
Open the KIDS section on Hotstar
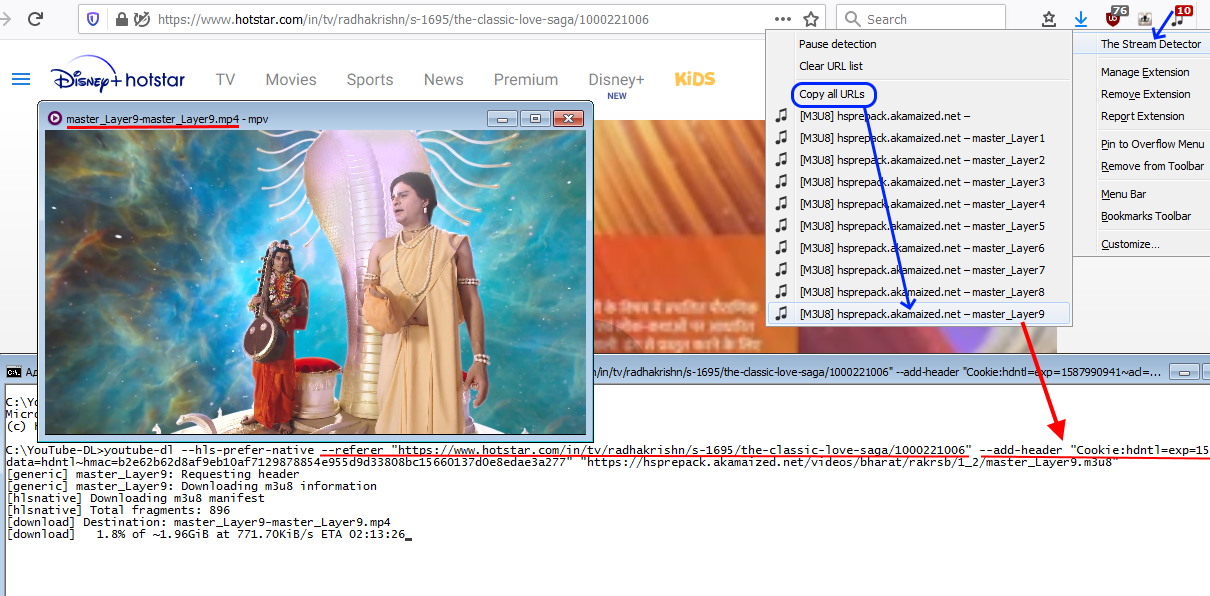(x=695, y=79)
